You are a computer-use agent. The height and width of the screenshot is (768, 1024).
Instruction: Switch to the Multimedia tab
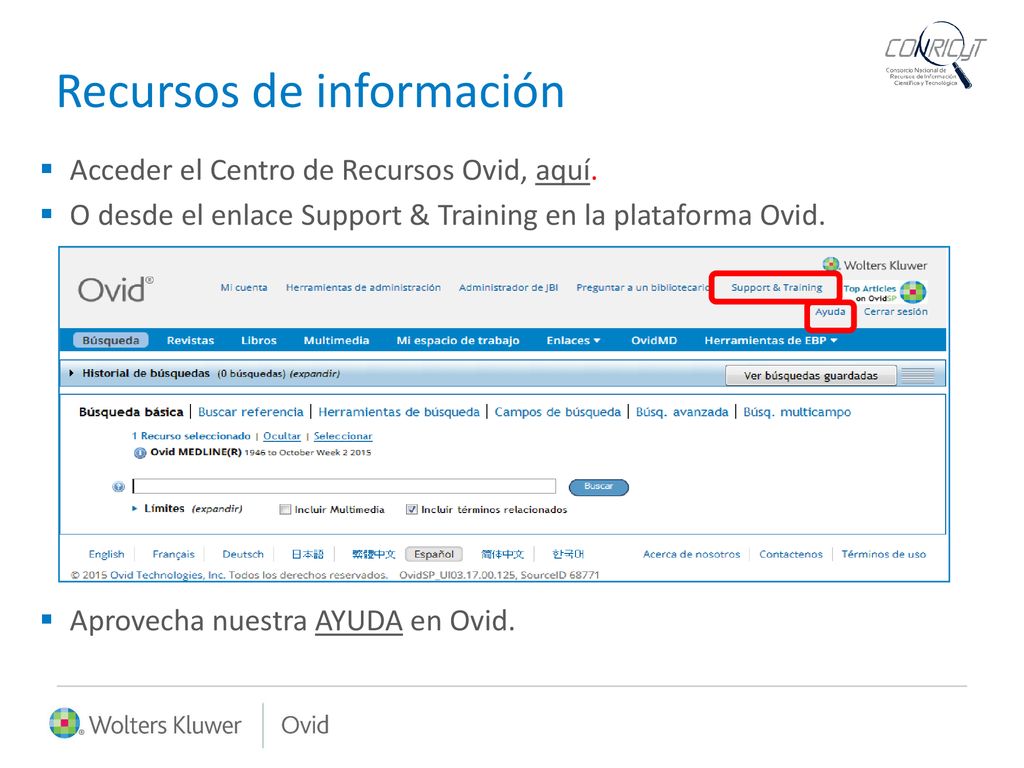pos(336,340)
